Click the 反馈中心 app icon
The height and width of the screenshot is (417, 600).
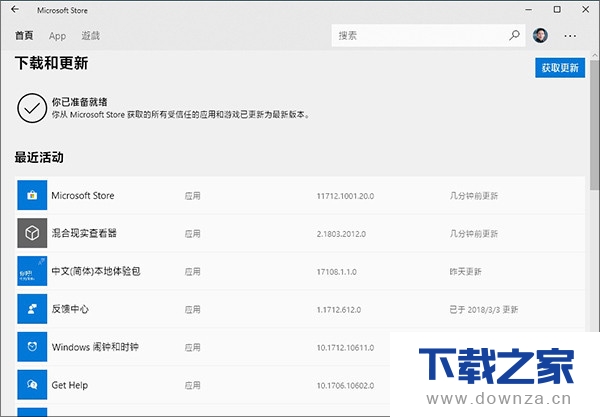(x=33, y=309)
